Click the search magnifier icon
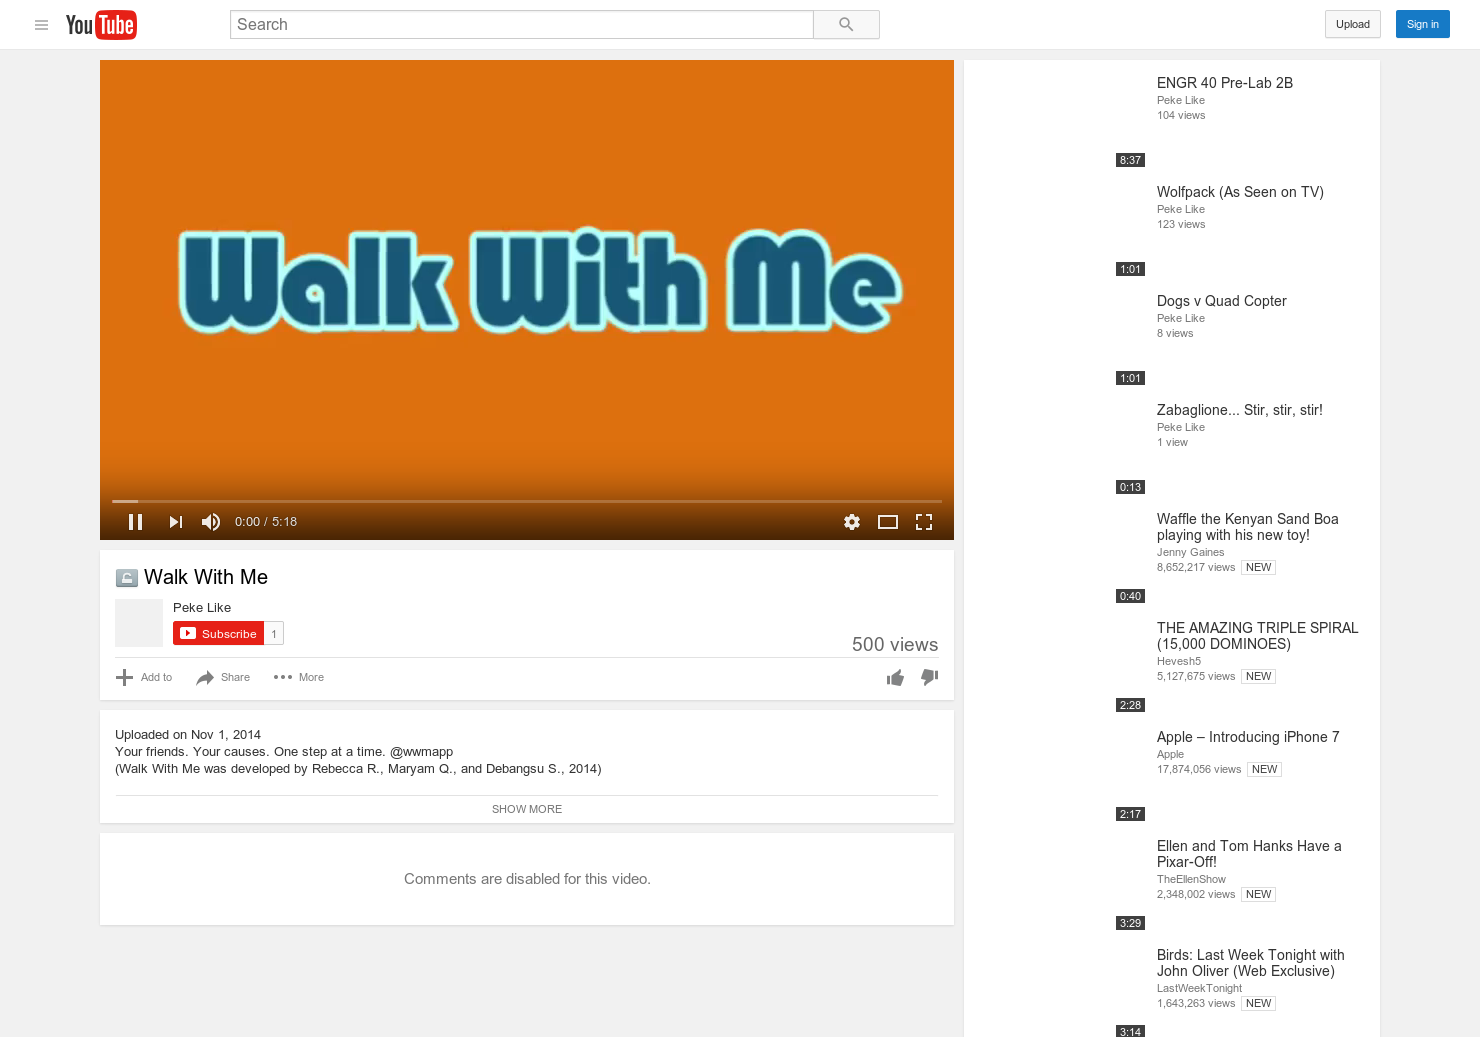Image resolution: width=1480 pixels, height=1037 pixels. click(845, 24)
